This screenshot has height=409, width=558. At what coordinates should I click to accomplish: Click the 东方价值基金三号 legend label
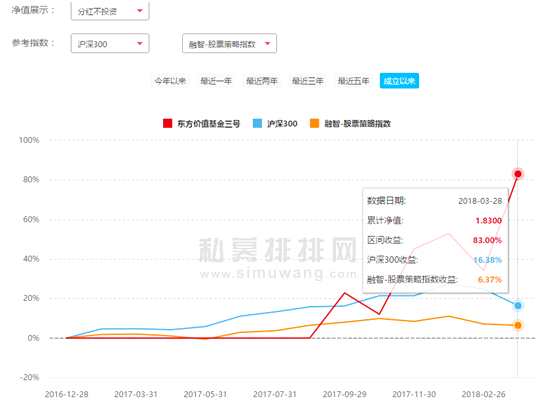pos(209,124)
